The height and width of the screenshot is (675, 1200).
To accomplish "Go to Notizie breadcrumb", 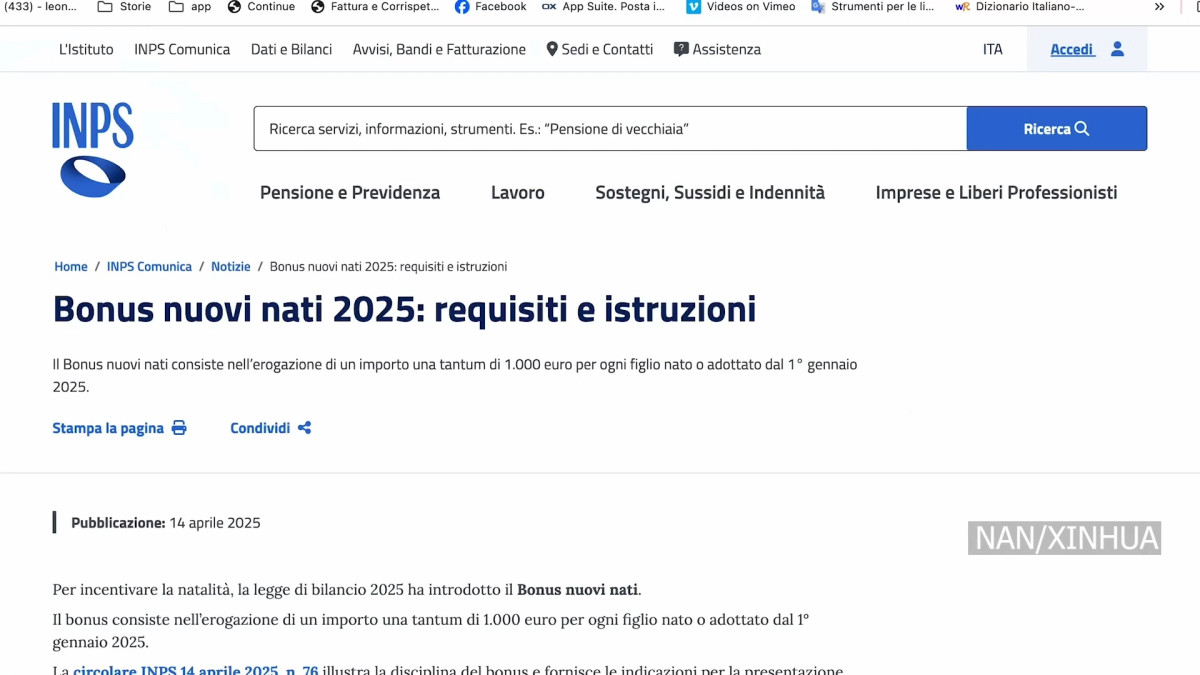I will tap(231, 267).
